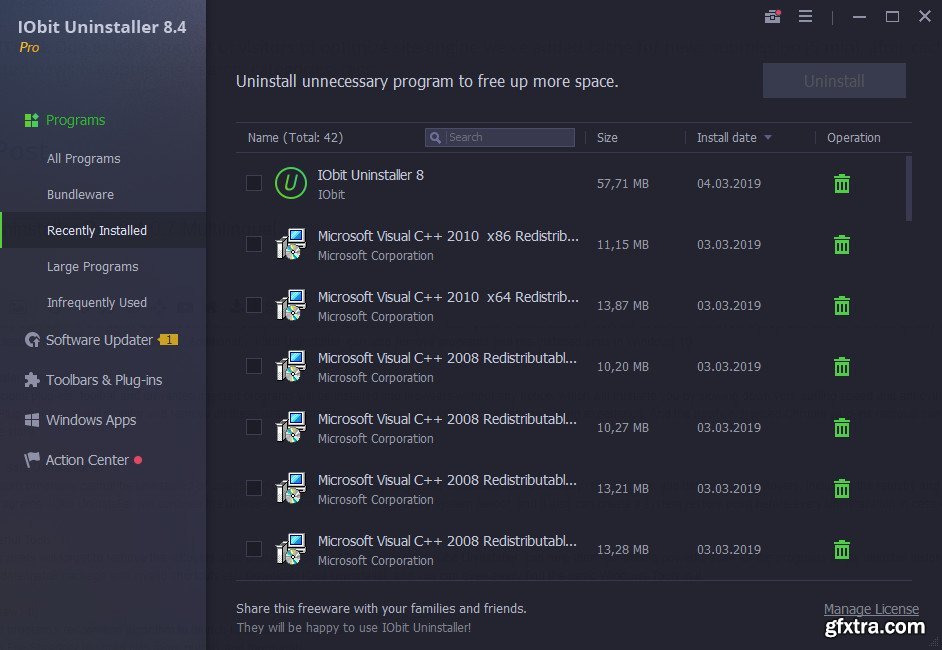Open Toolbars & Plug-ins section
This screenshot has height=650, width=942.
103,380
